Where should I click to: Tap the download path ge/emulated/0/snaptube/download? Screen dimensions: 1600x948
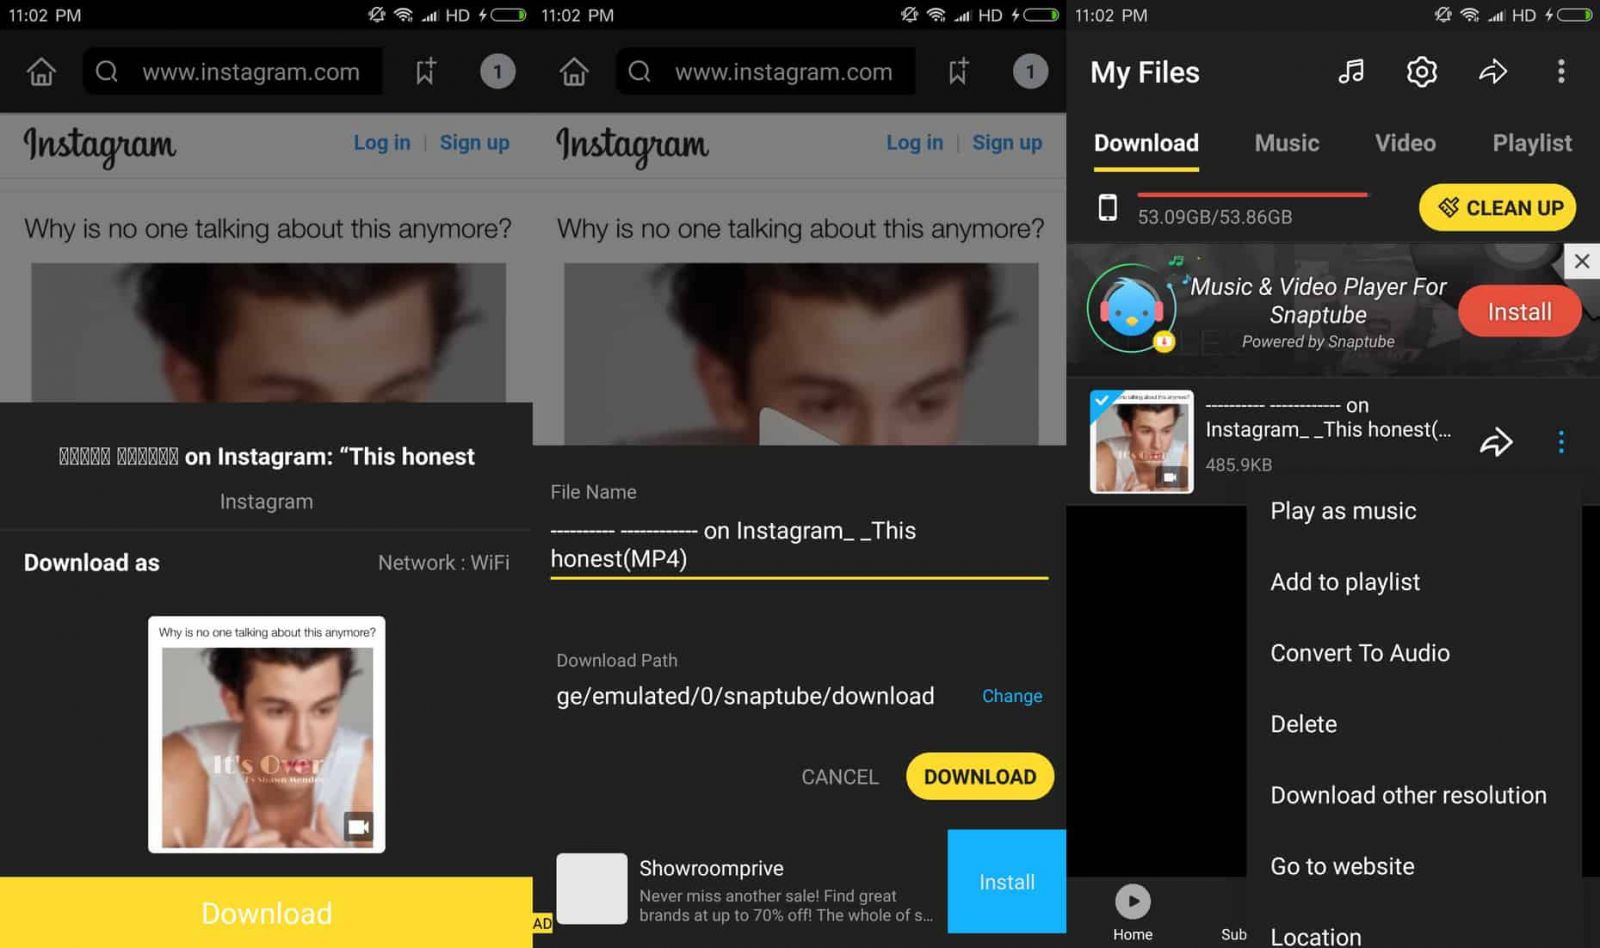(x=745, y=696)
